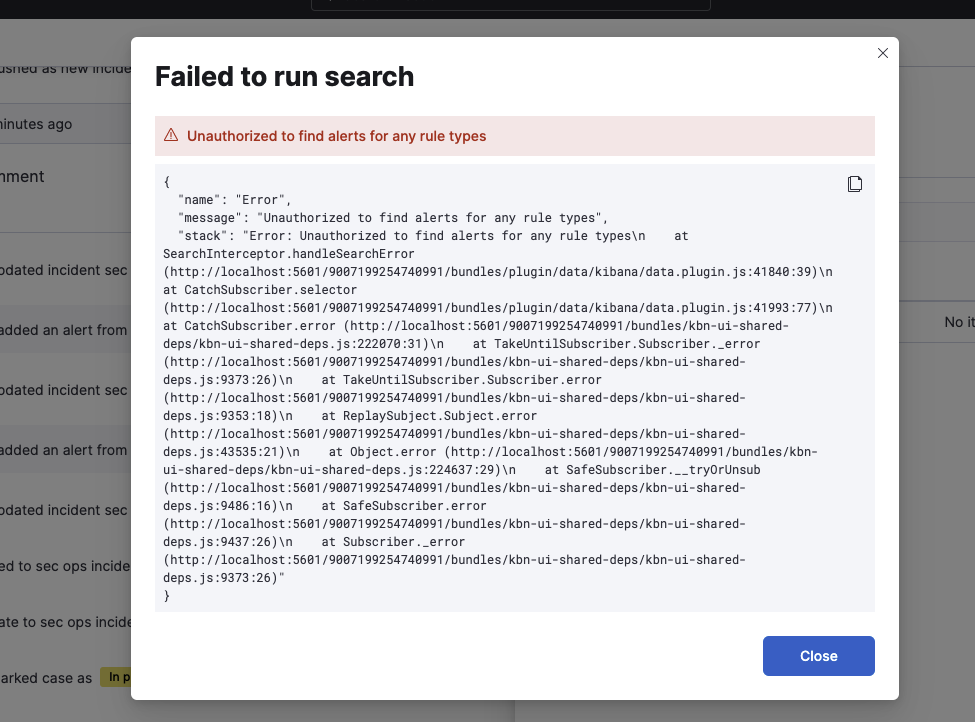Click the 'No it' text right of the modal
The width and height of the screenshot is (975, 722).
pyautogui.click(x=959, y=322)
